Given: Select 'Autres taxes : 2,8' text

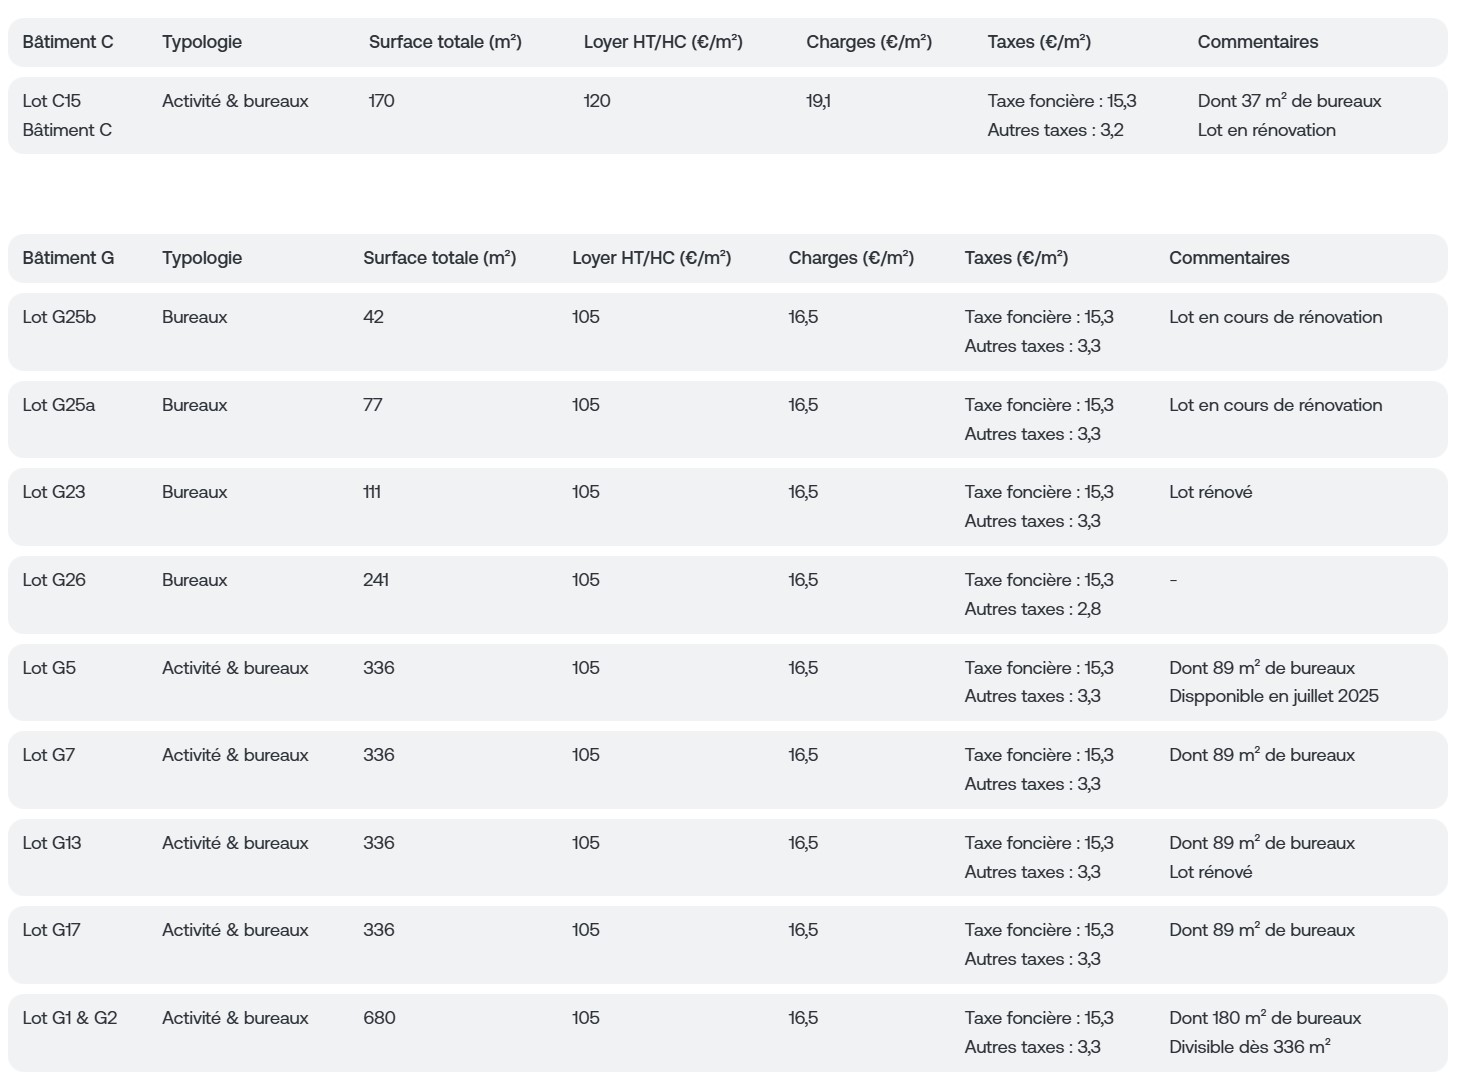Looking at the screenshot, I should 1033,609.
